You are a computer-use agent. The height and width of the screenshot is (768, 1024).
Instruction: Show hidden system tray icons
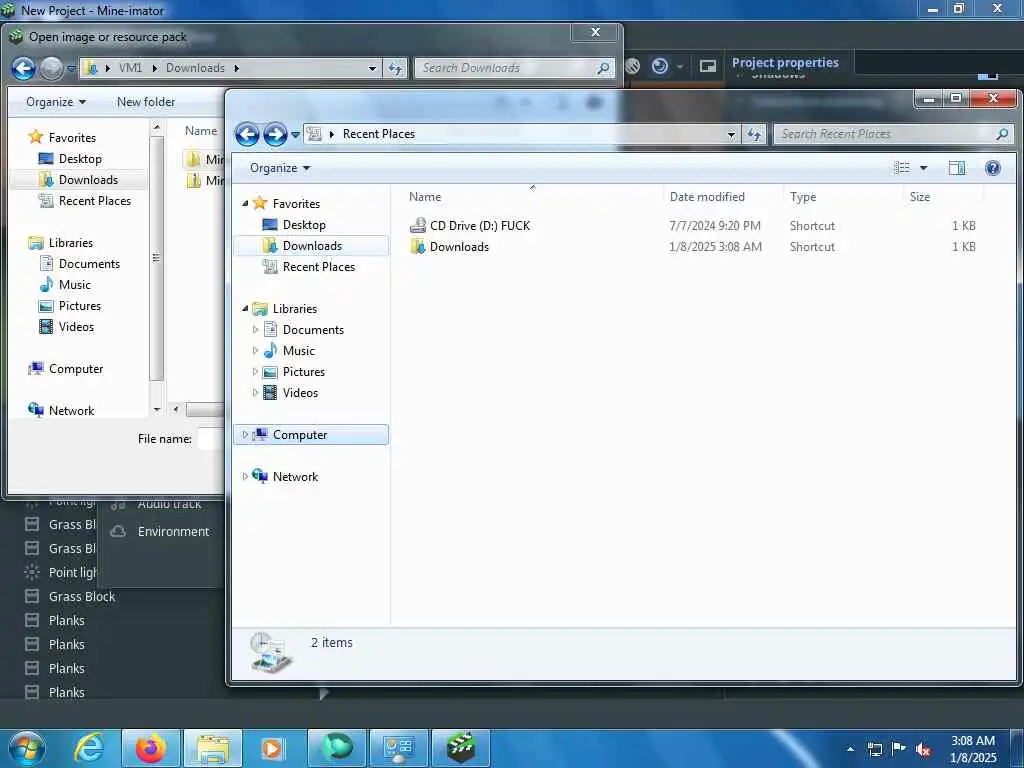point(850,749)
